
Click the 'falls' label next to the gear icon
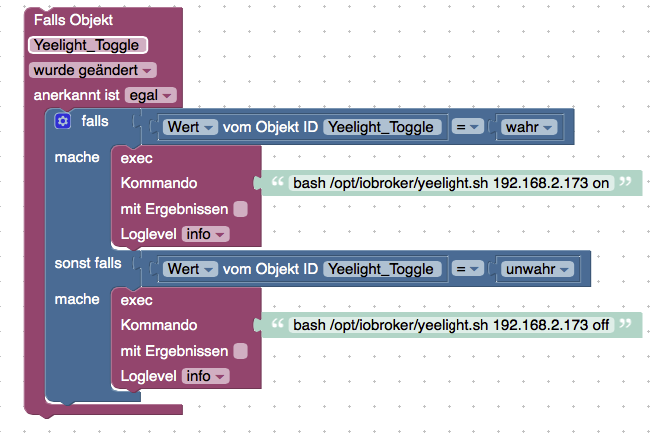click(x=95, y=121)
